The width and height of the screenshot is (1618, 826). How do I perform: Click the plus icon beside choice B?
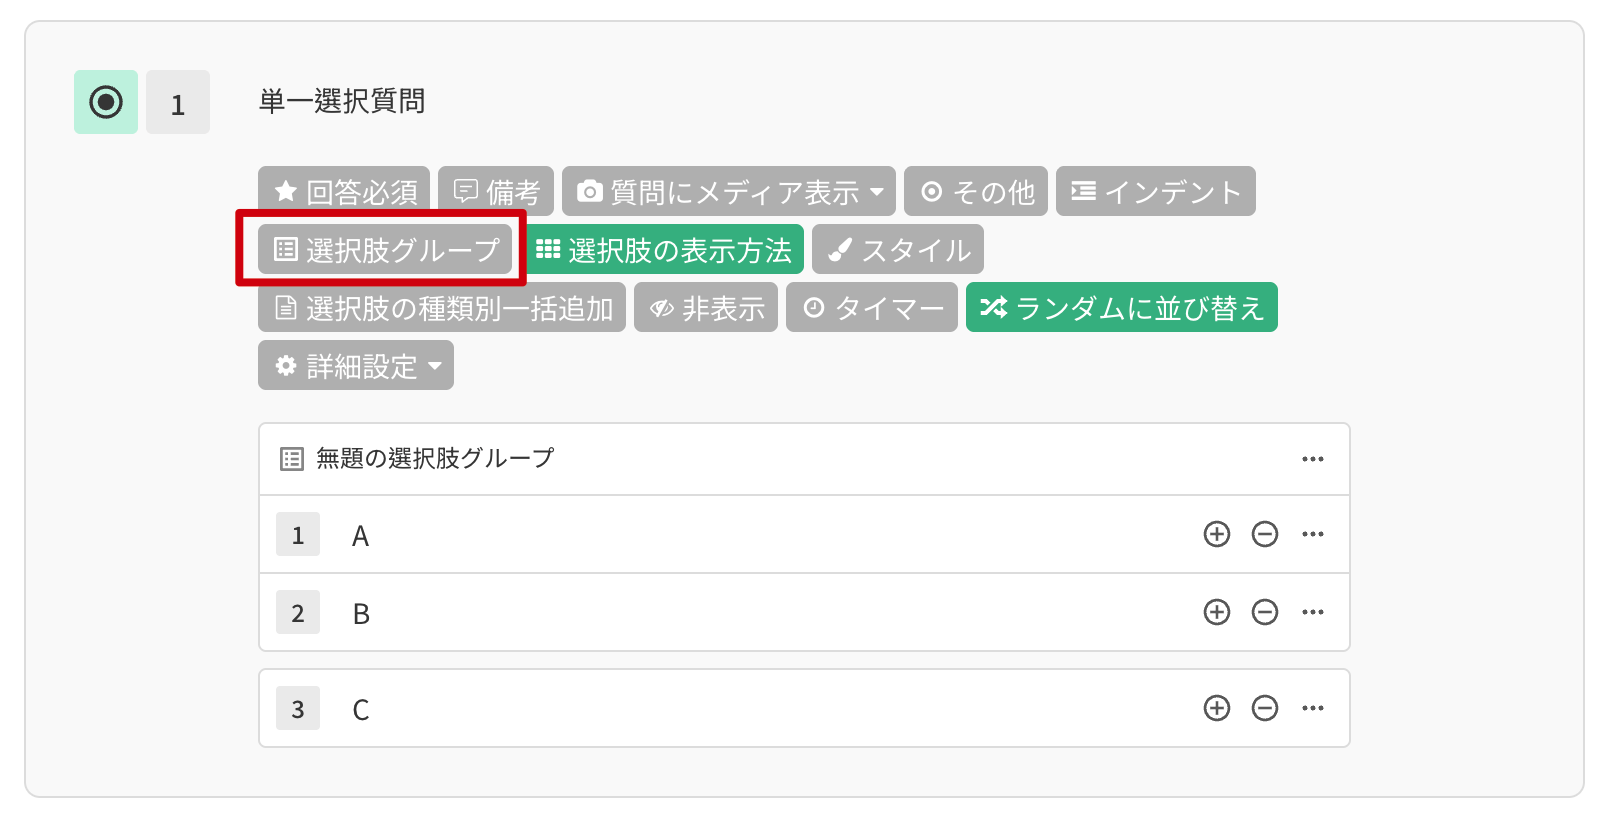(x=1217, y=612)
